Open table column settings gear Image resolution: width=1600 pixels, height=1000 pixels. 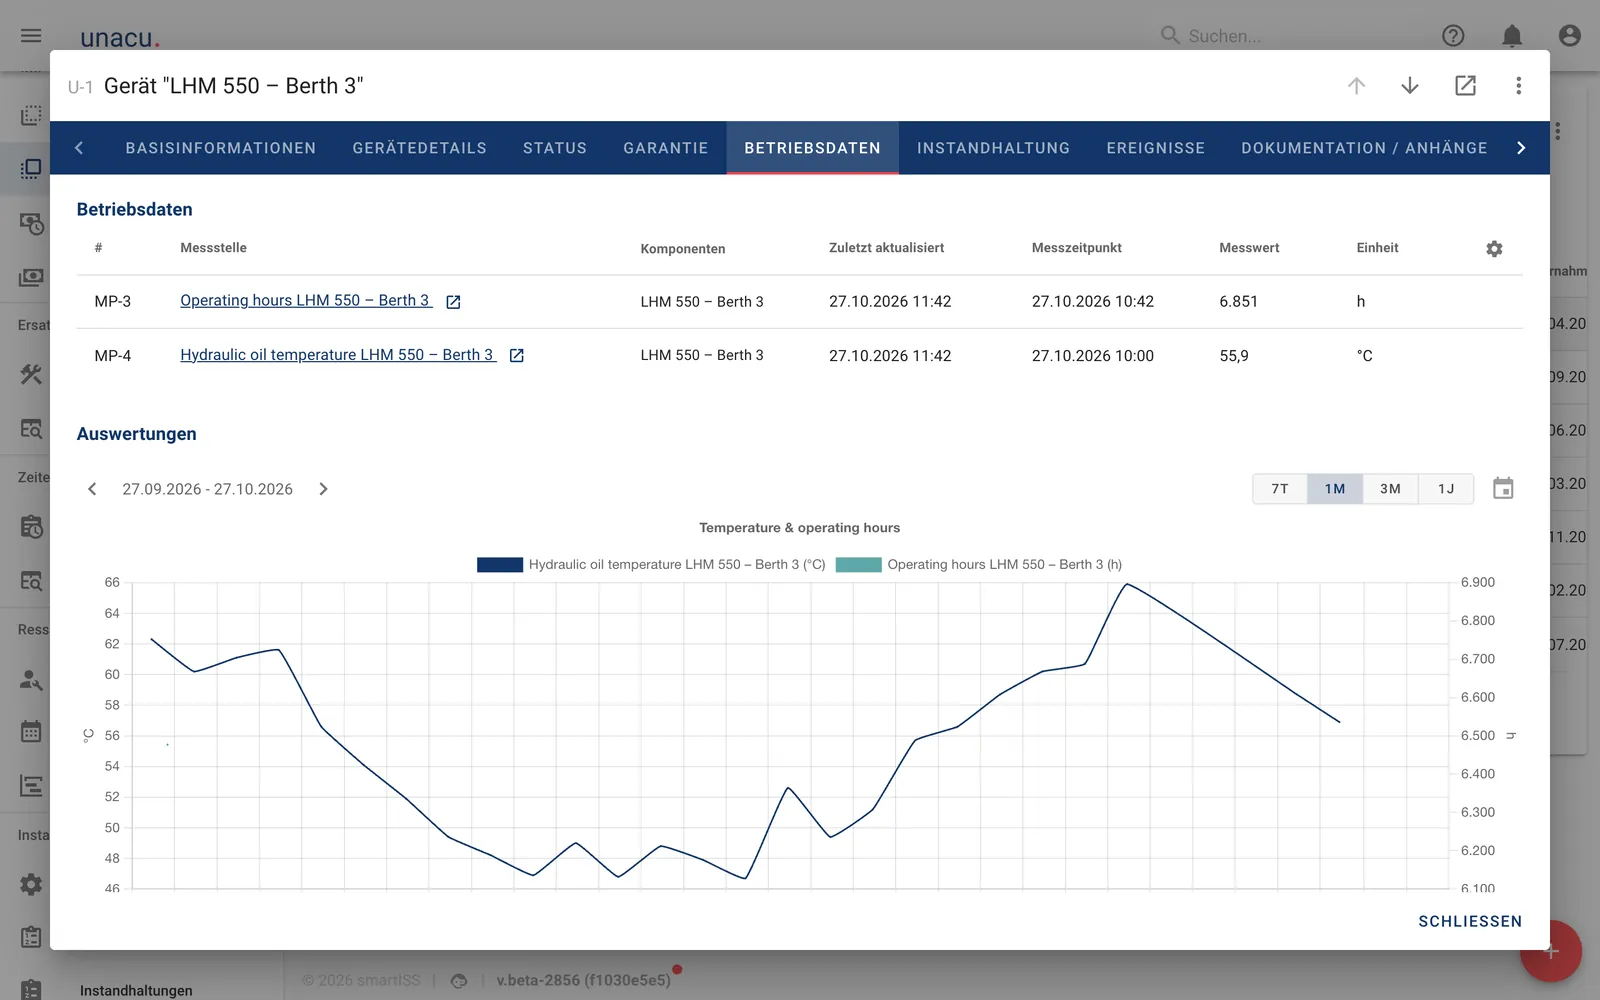pyautogui.click(x=1494, y=249)
